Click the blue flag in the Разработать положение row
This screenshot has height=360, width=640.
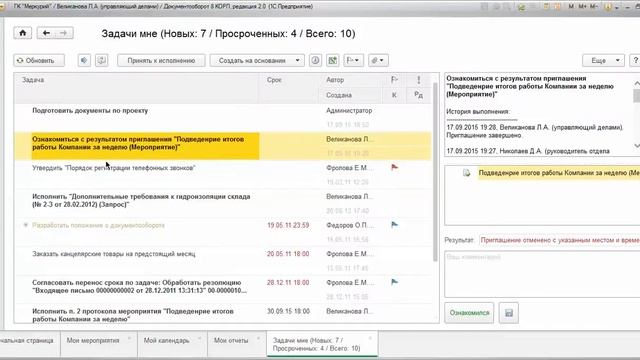[x=394, y=225]
